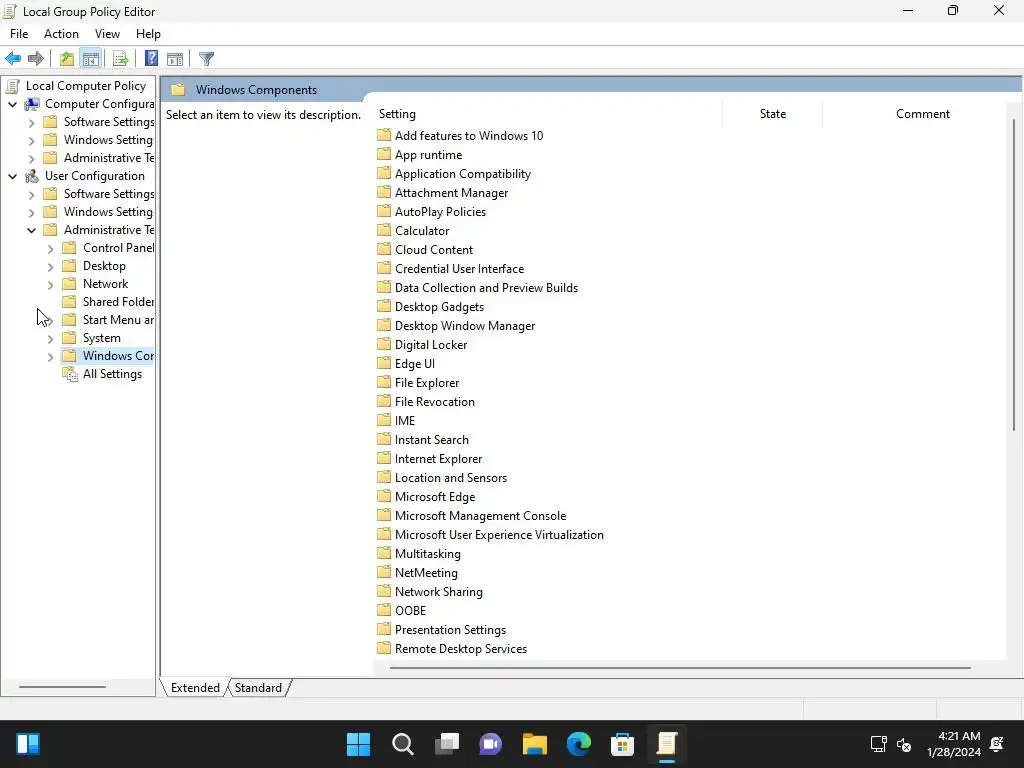Click the vertical scrollbar of settings list
This screenshot has height=768, width=1024.
(x=1014, y=274)
